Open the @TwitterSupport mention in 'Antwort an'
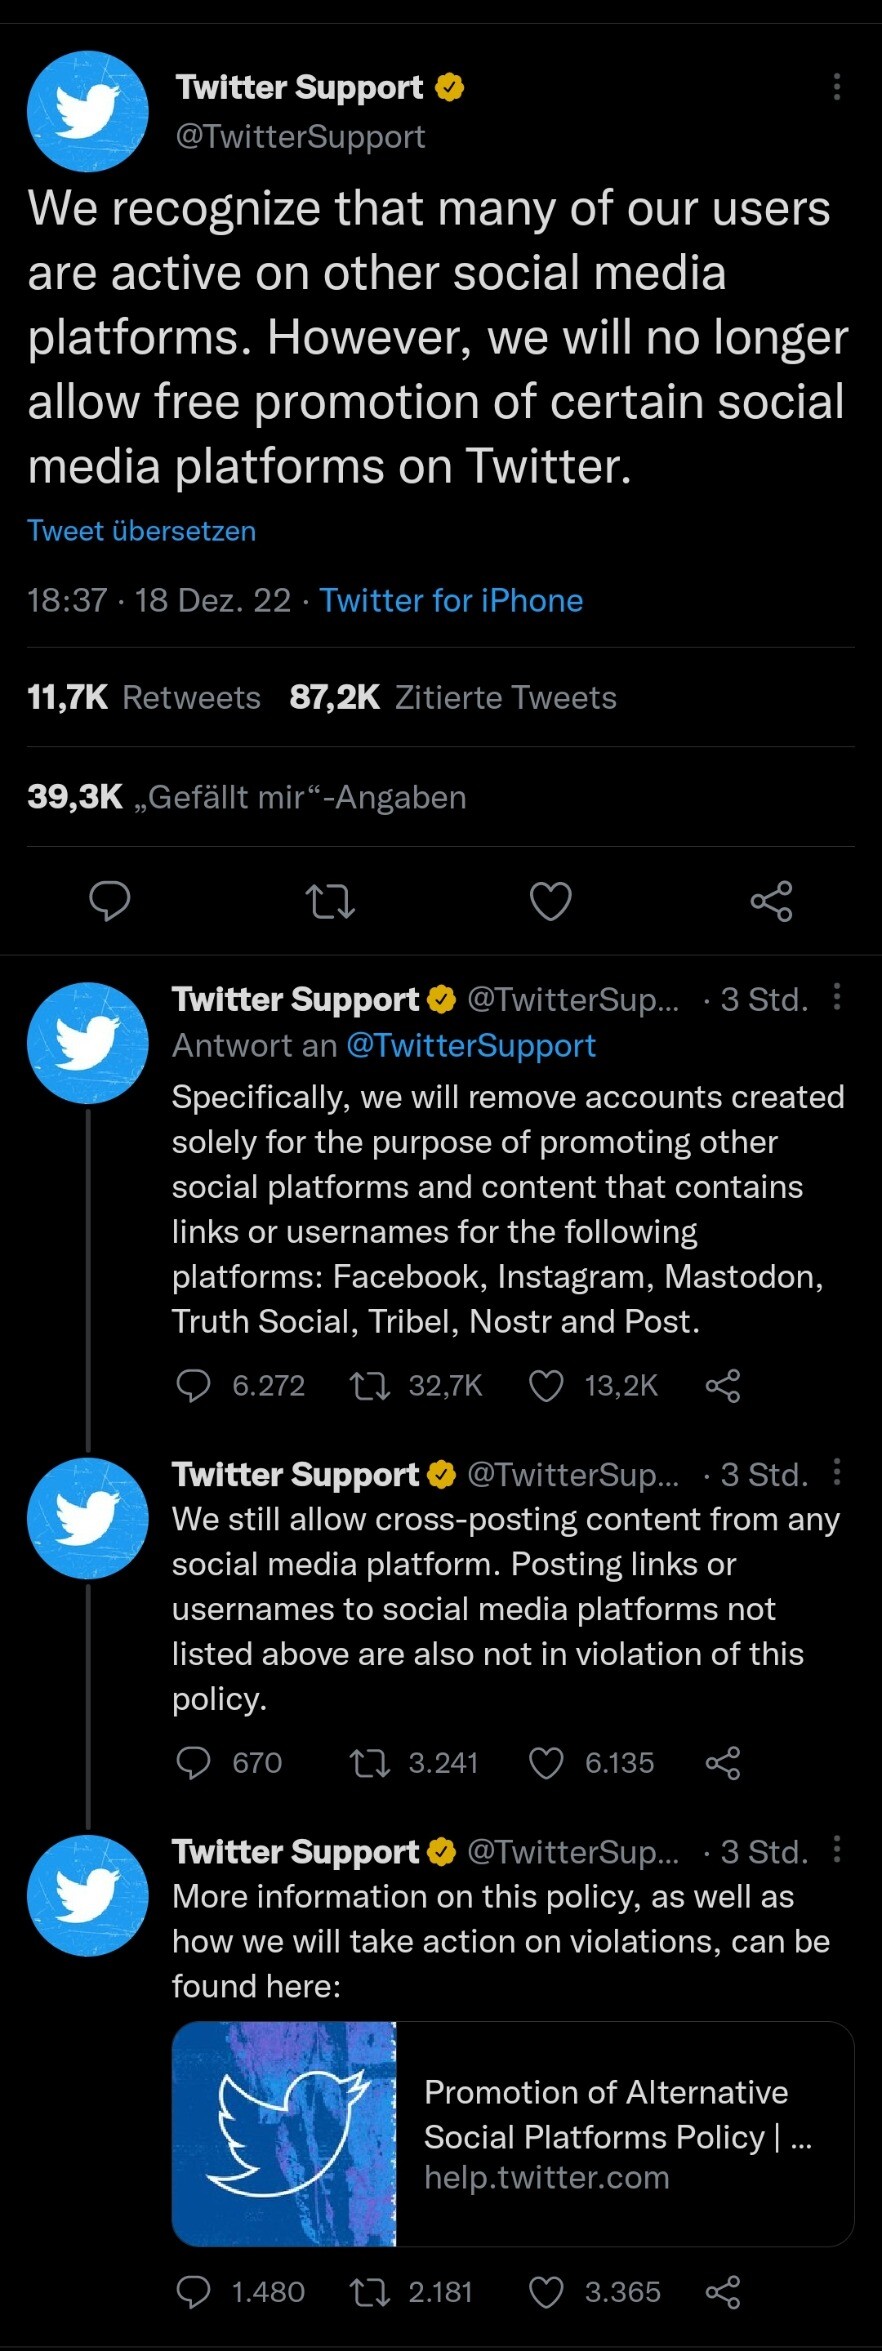The image size is (882, 2351). pos(470,1045)
